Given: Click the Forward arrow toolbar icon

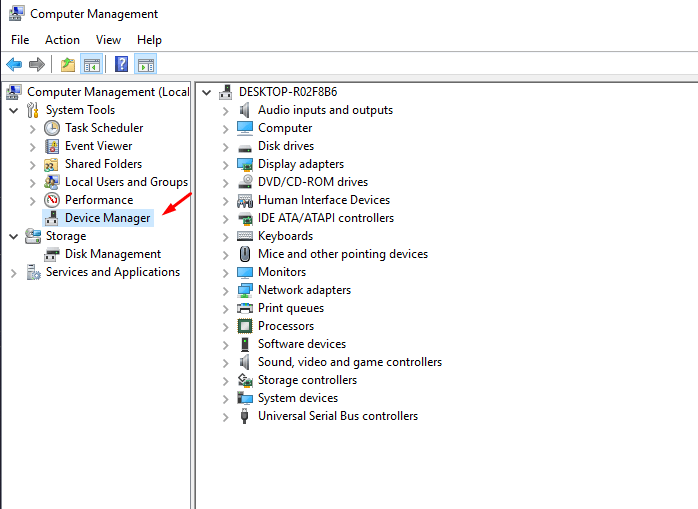Looking at the screenshot, I should 37,65.
